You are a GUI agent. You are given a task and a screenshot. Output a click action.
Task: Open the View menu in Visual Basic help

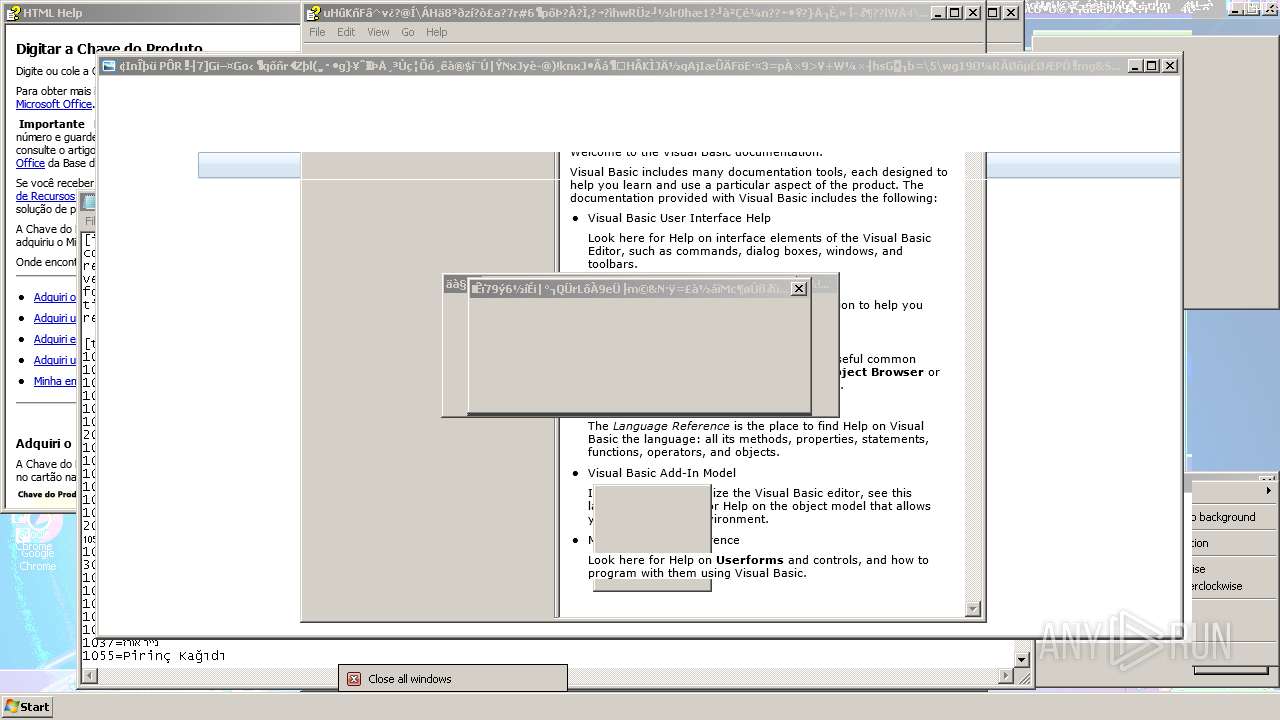click(378, 32)
